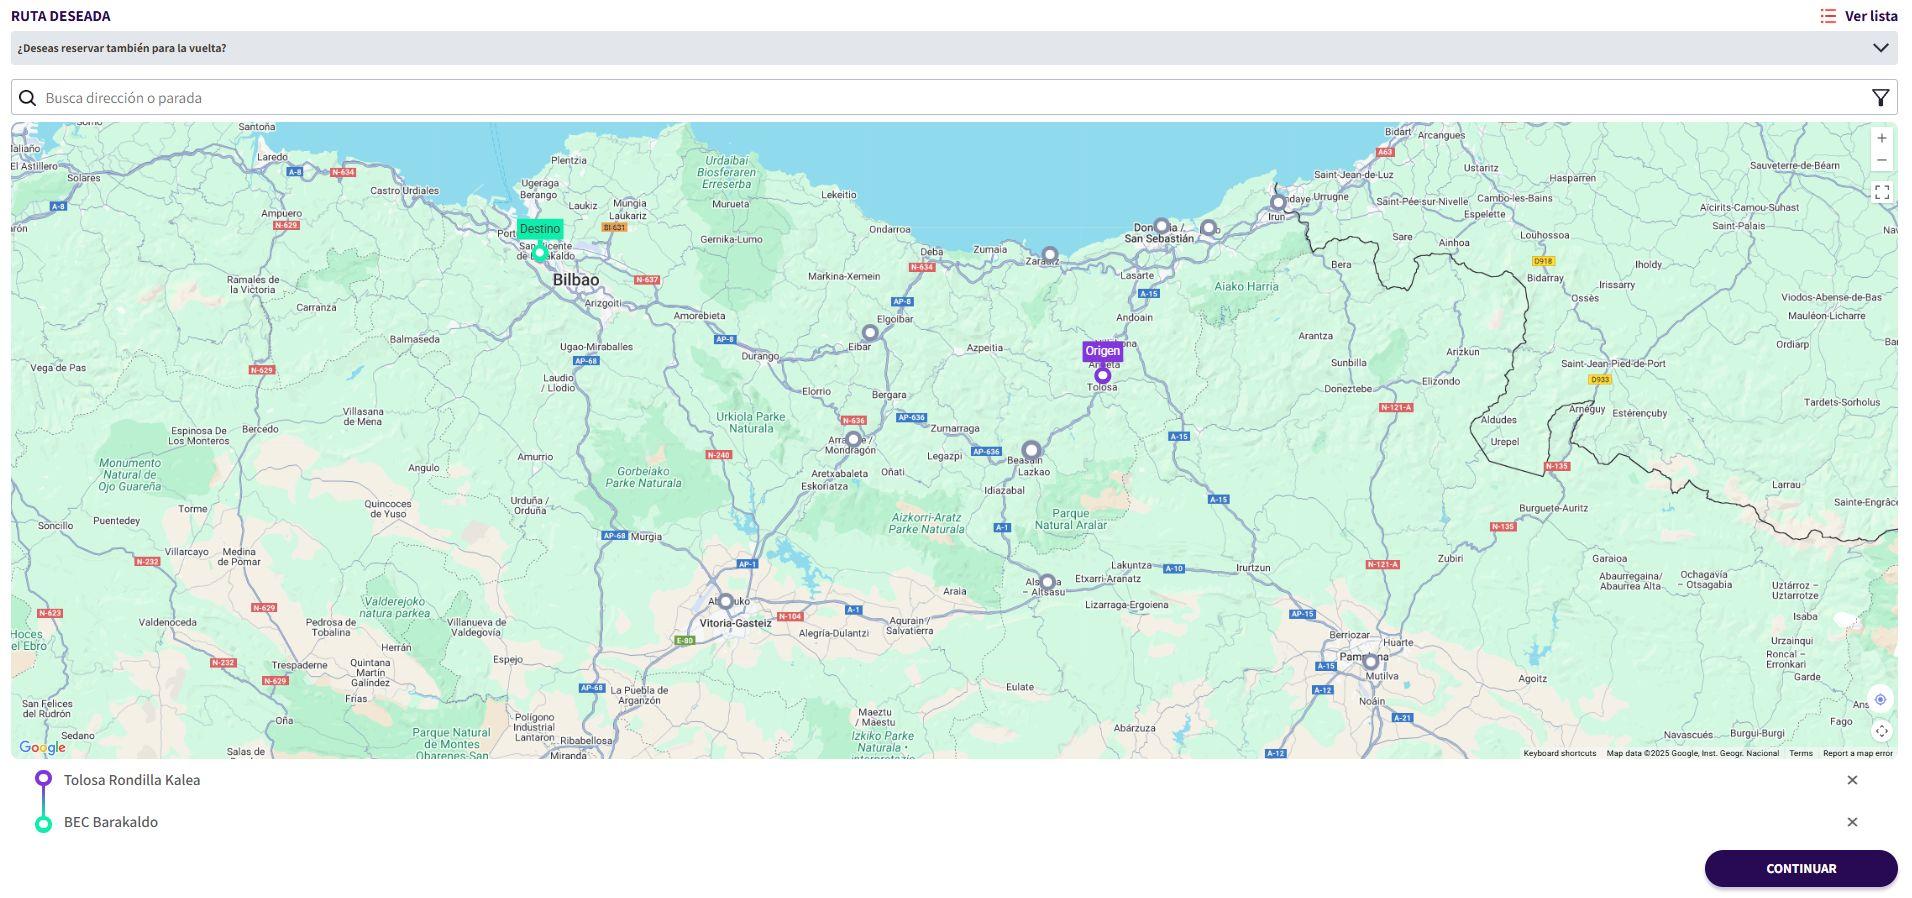This screenshot has width=1912, height=898.
Task: Click Report a map error
Action: 1857,753
